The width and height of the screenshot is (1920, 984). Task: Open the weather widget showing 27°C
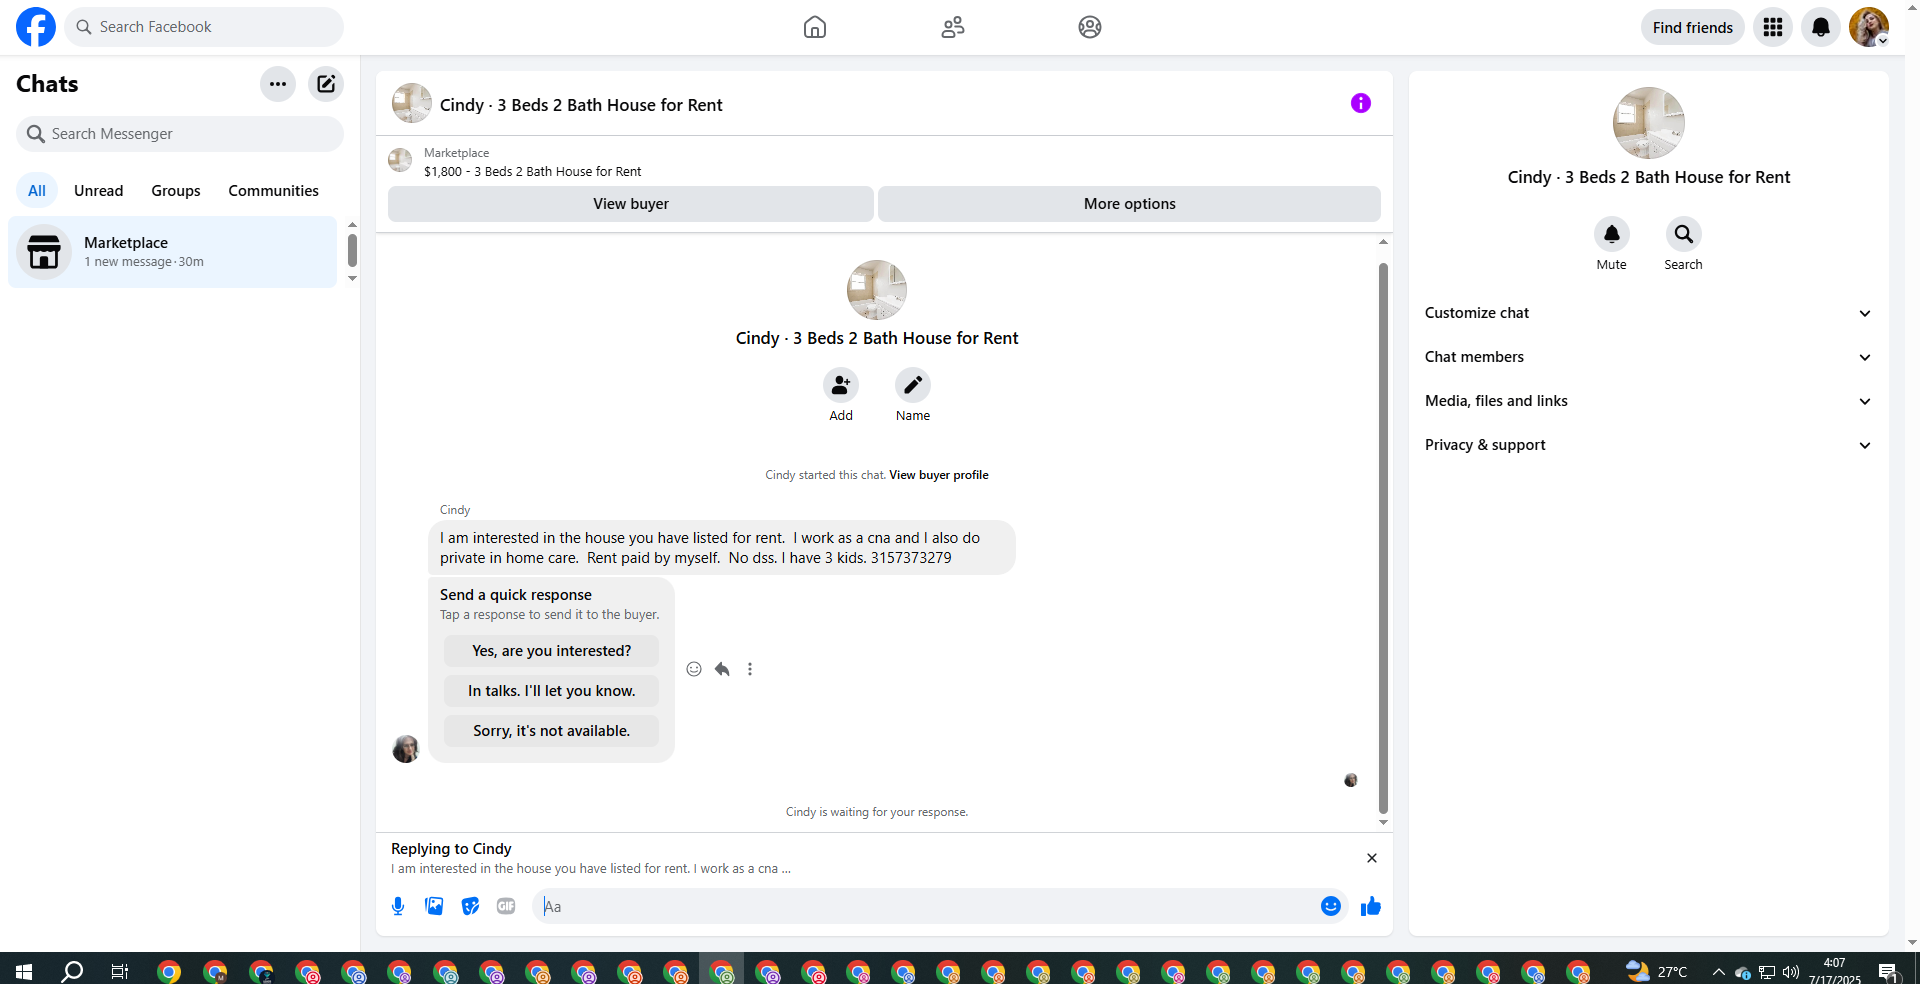pyautogui.click(x=1657, y=971)
